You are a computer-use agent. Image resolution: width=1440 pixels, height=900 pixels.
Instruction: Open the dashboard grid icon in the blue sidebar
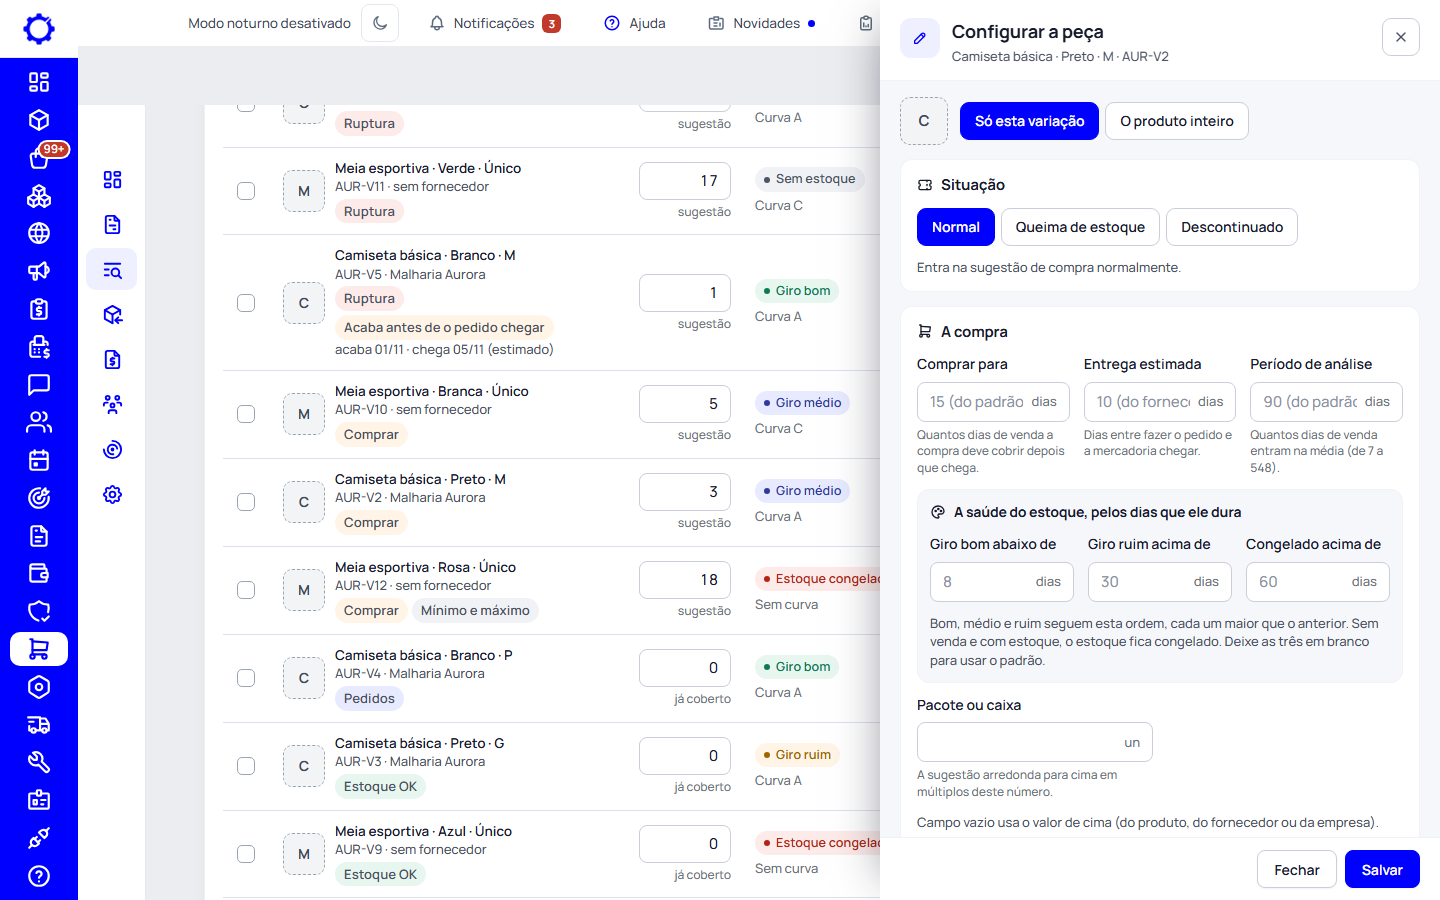click(x=39, y=82)
